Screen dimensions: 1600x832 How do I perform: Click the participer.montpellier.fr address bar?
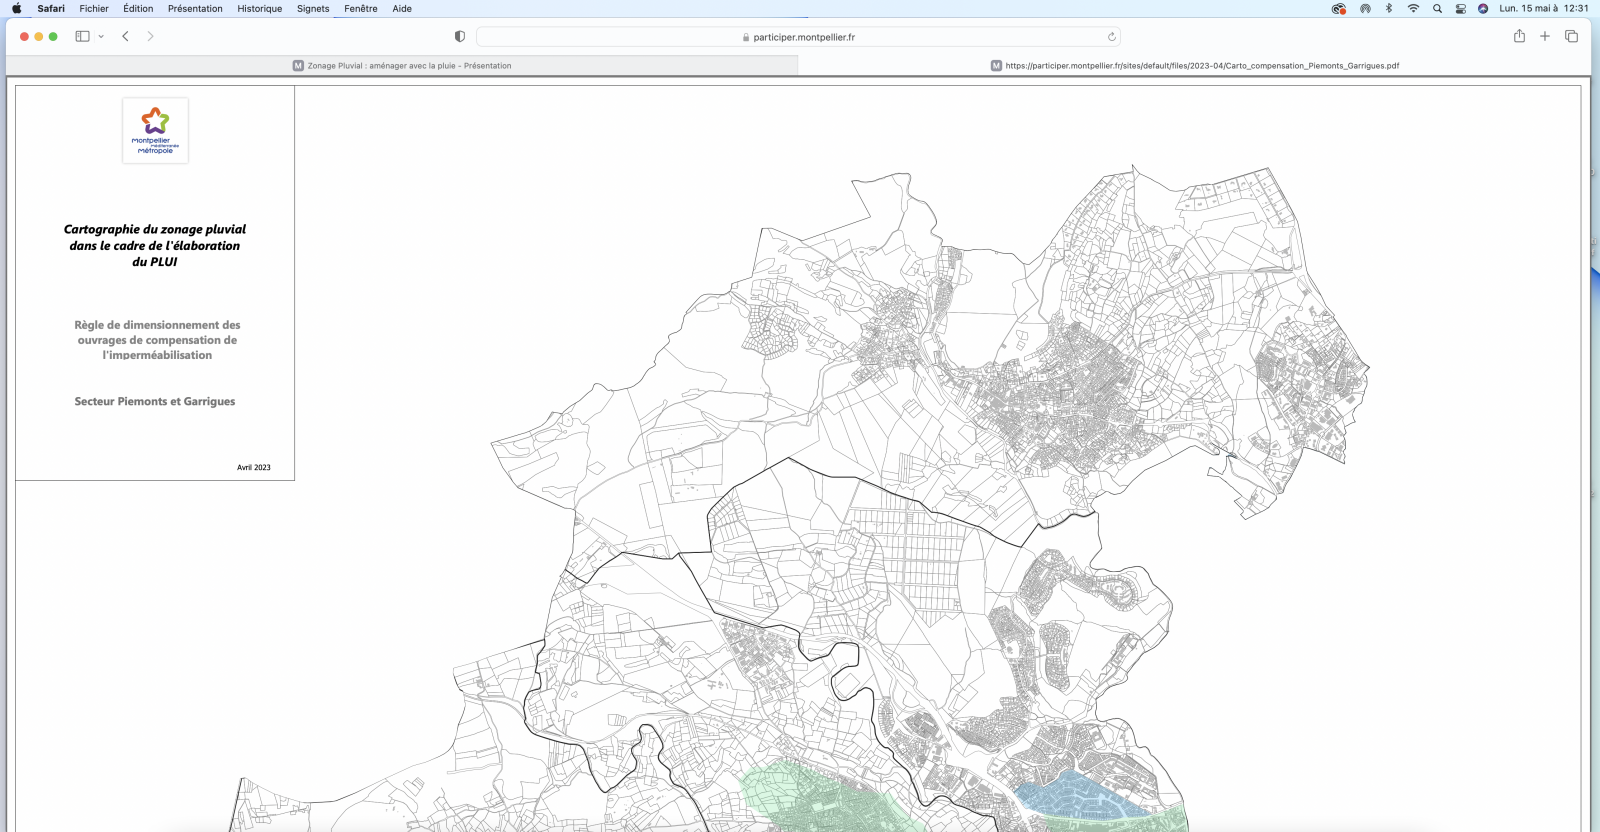click(798, 37)
